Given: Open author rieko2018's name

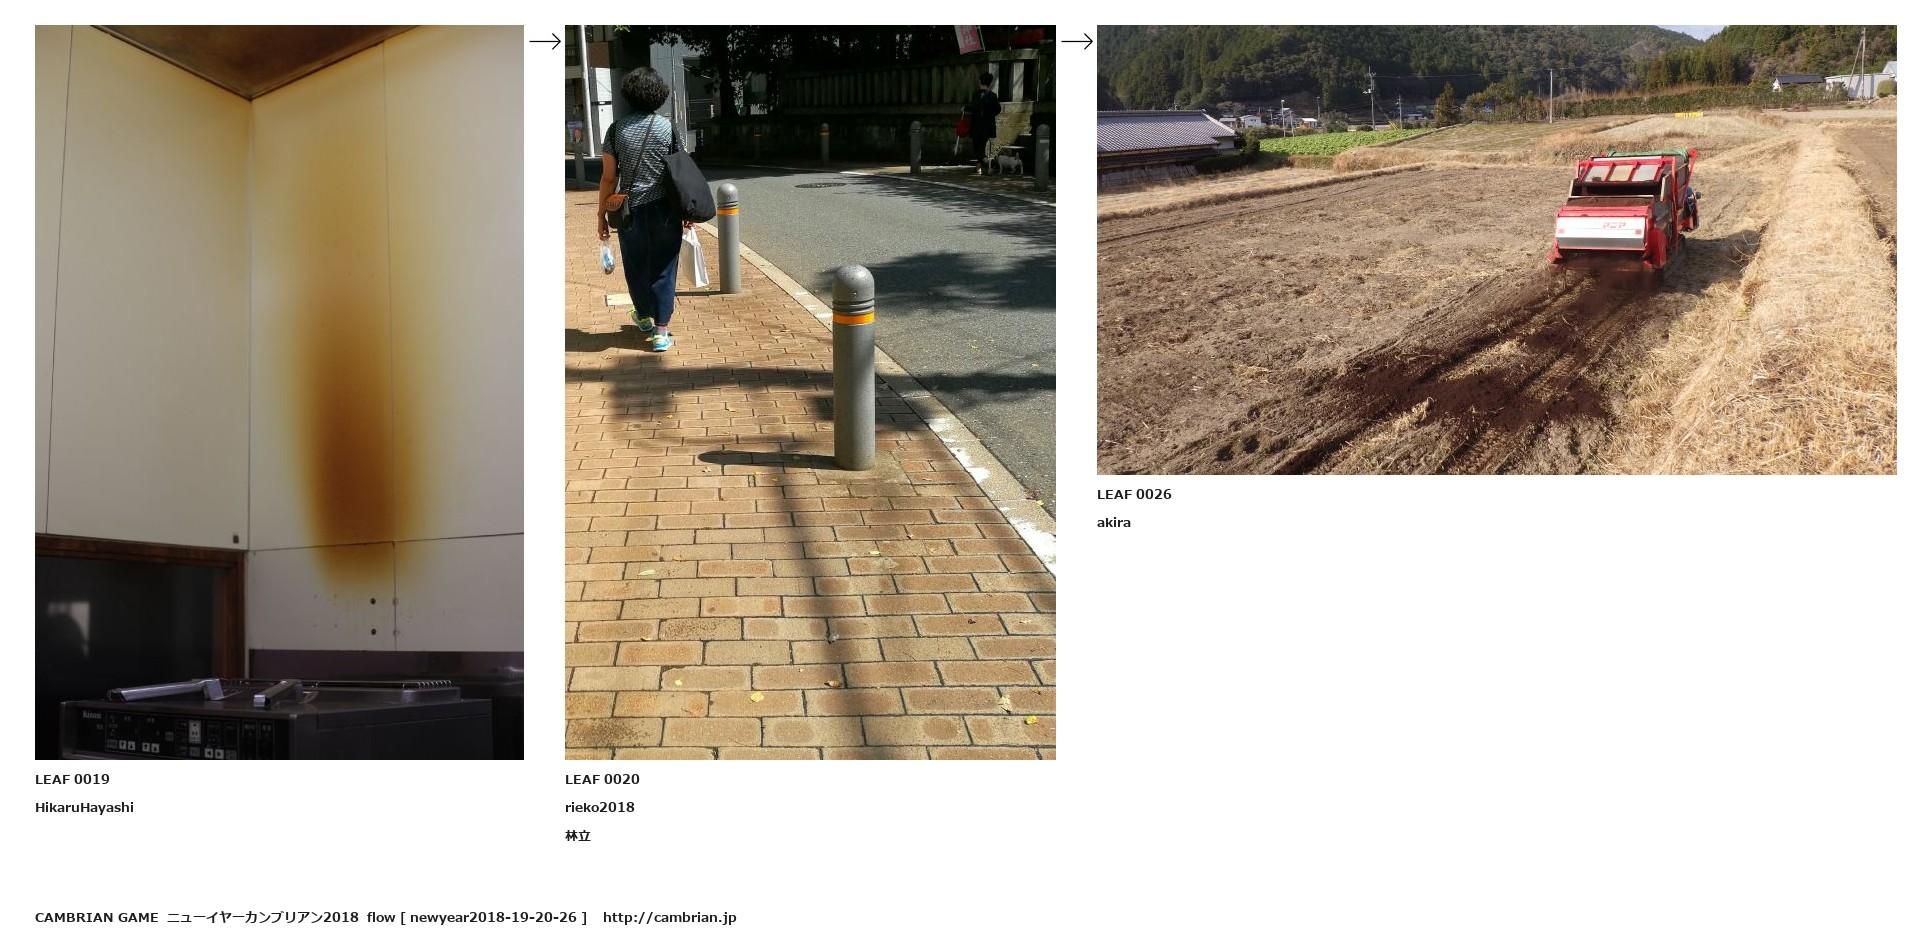Looking at the screenshot, I should click(x=600, y=807).
